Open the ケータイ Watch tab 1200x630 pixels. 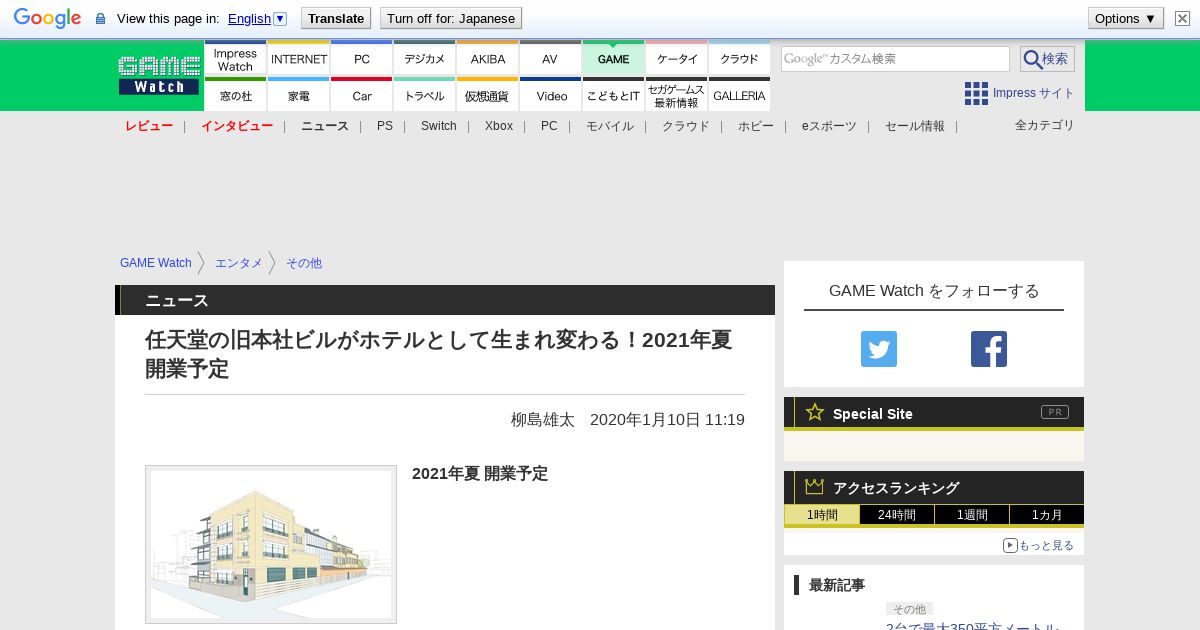tap(677, 59)
